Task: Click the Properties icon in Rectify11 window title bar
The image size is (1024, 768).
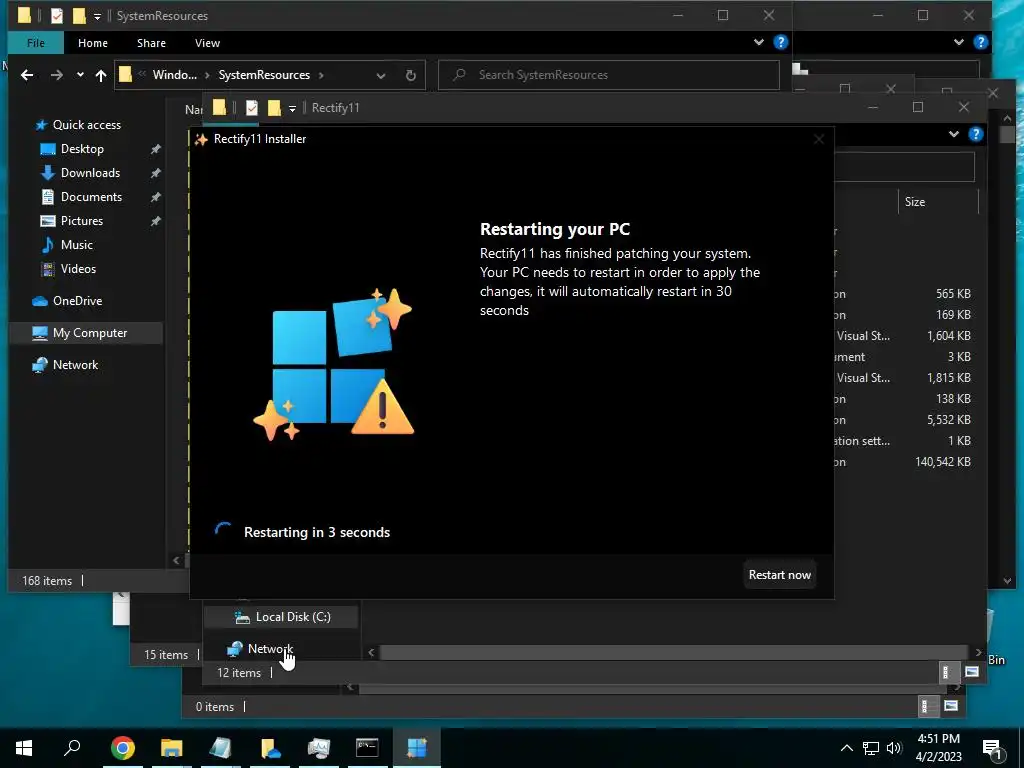Action: click(x=251, y=108)
